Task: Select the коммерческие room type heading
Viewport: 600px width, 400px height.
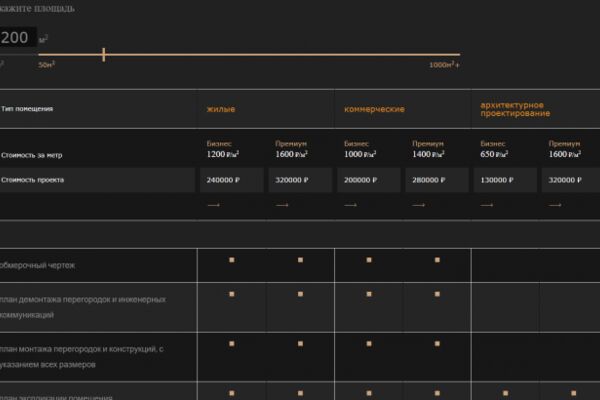Action: tap(374, 109)
